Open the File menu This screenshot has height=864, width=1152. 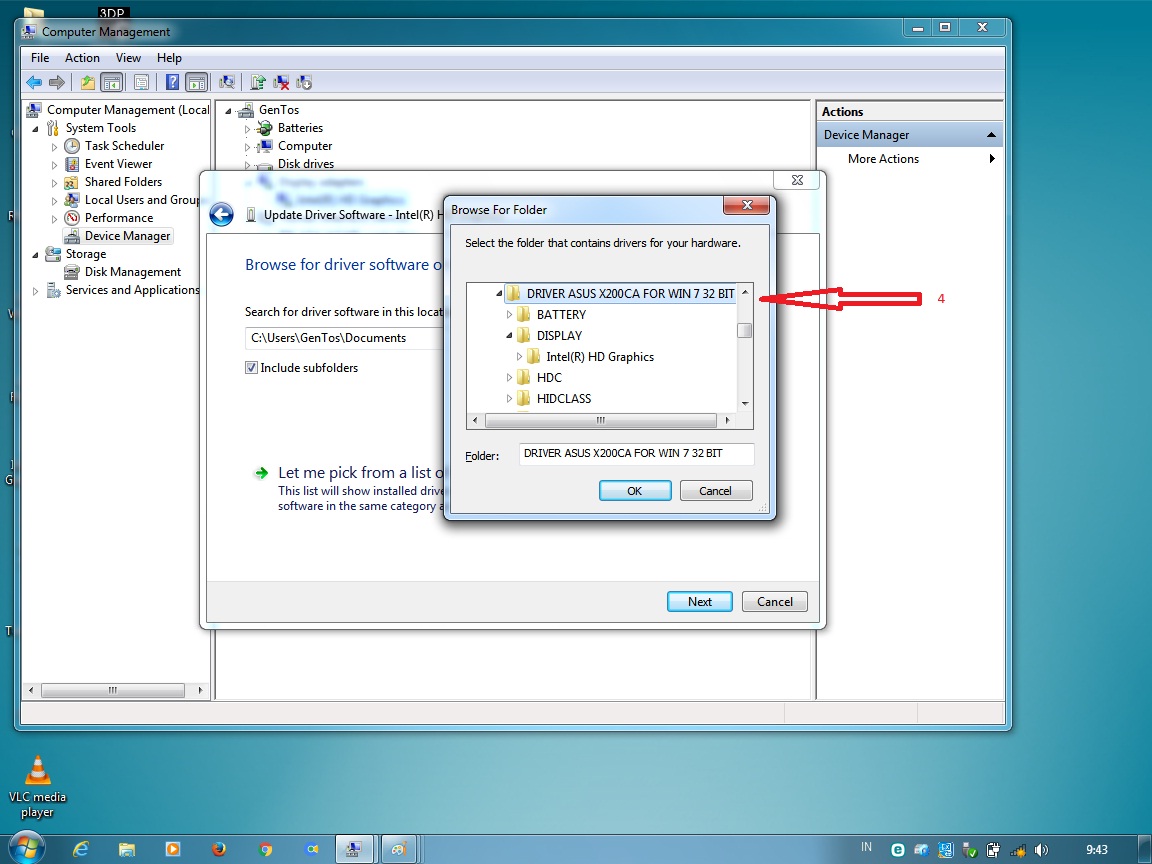click(x=40, y=58)
